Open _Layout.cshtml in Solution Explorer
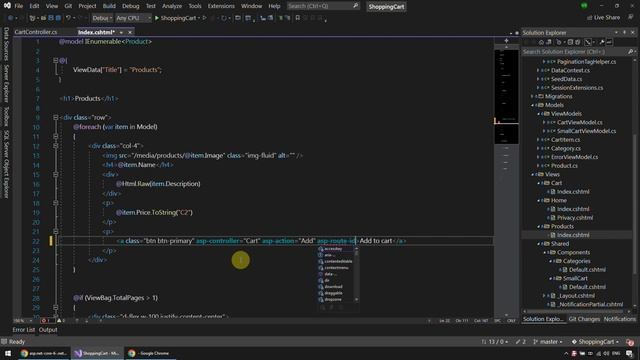 576,296
